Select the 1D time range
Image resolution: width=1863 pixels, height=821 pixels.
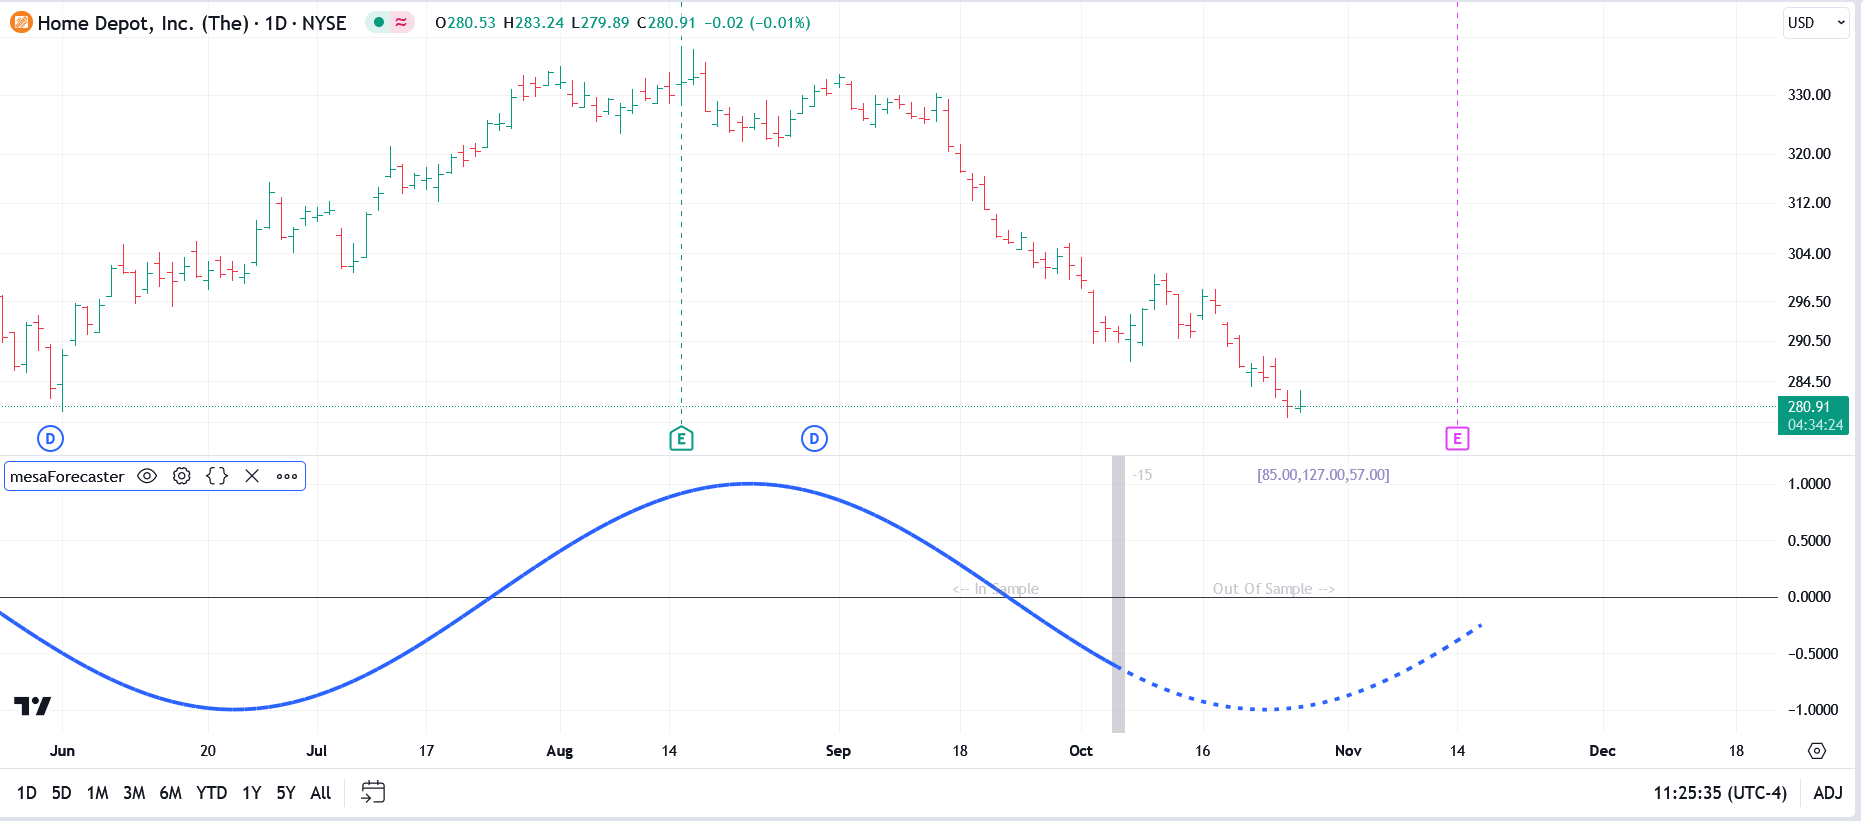tap(27, 793)
